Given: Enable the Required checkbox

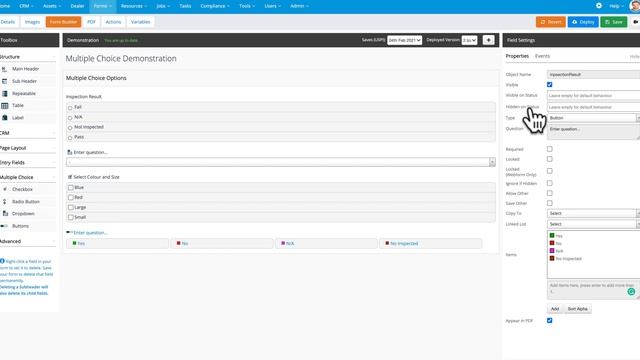Looking at the screenshot, I should [549, 149].
